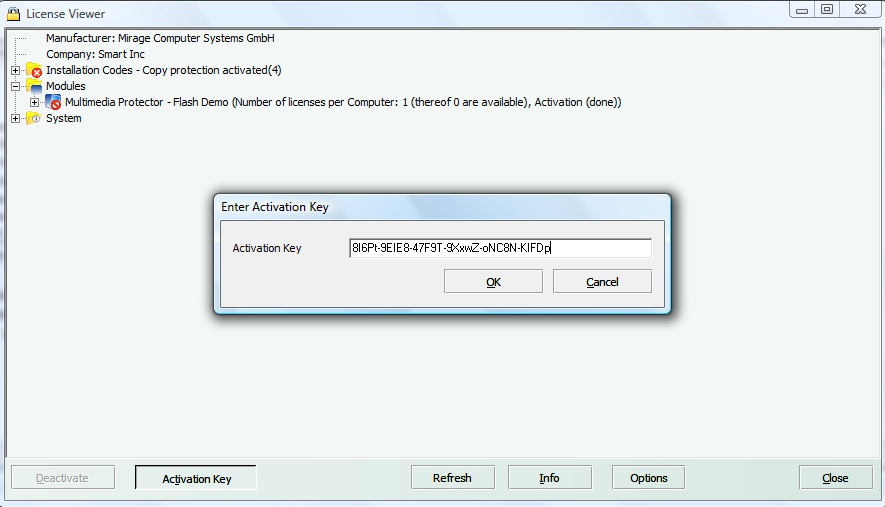Open the Info button
885x507 pixels.
549,478
